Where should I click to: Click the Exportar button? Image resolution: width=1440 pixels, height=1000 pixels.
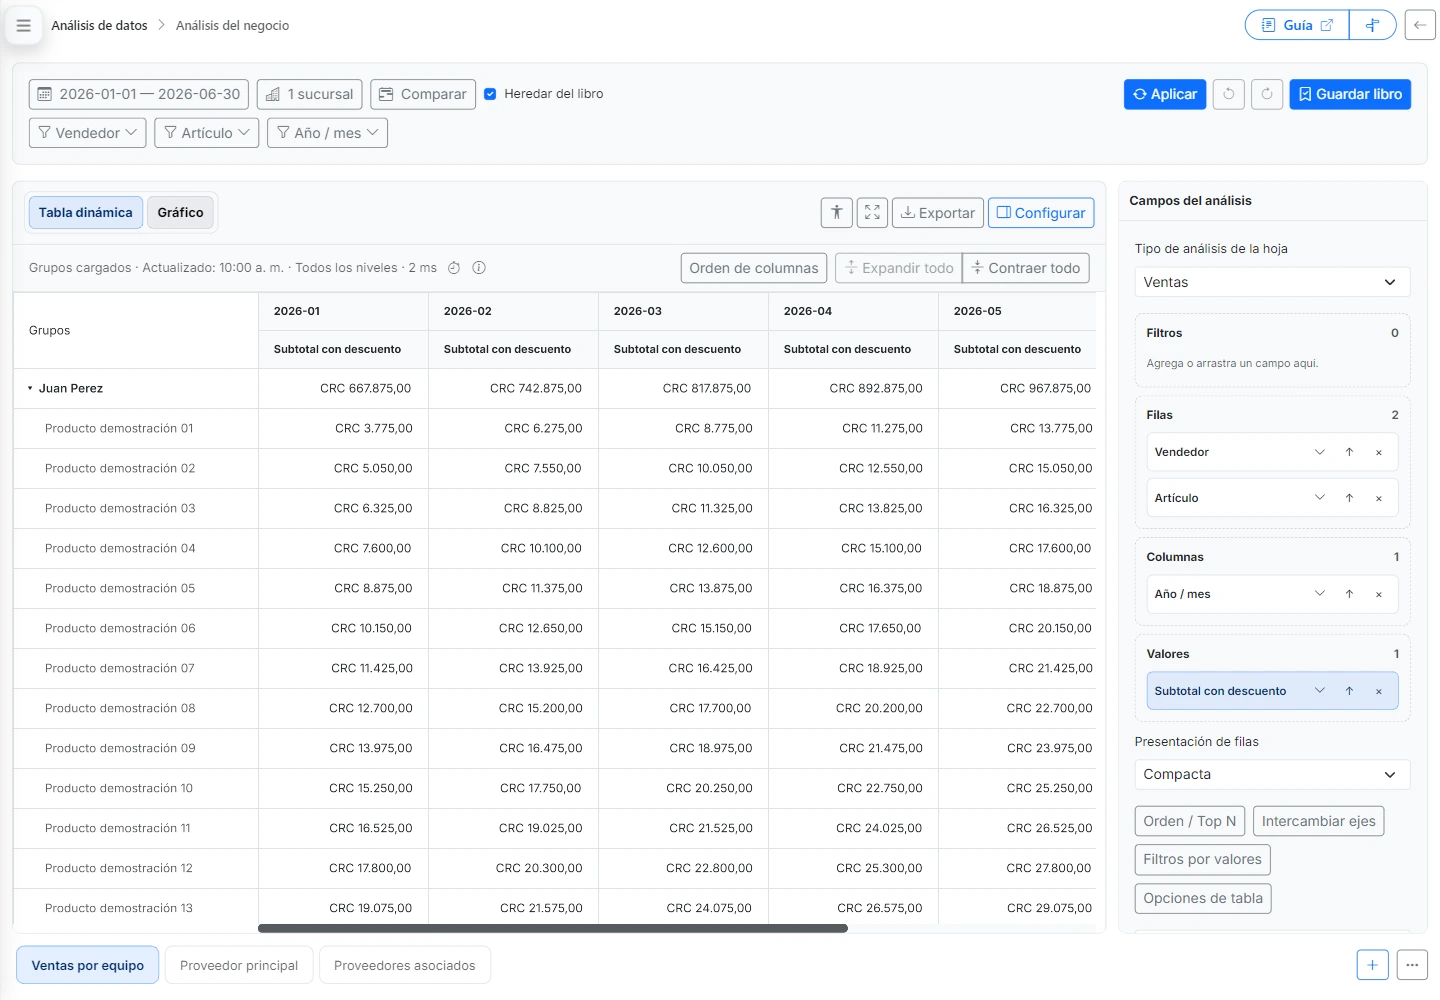click(x=938, y=213)
